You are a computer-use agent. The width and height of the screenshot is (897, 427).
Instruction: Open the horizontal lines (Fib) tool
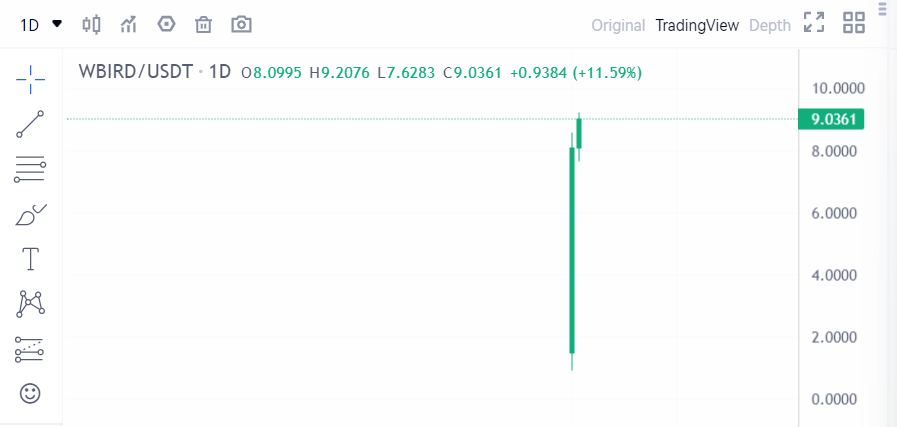coord(30,169)
